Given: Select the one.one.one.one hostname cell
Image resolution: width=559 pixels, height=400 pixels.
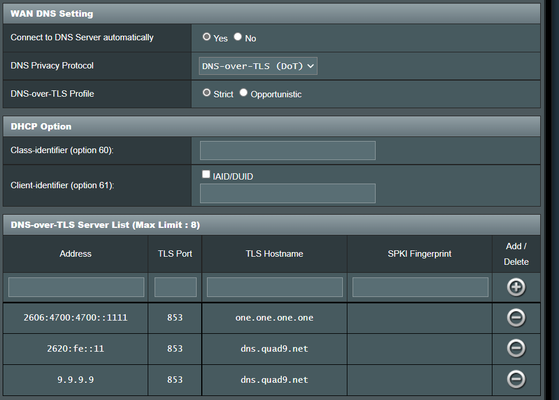Looking at the screenshot, I should point(274,318).
